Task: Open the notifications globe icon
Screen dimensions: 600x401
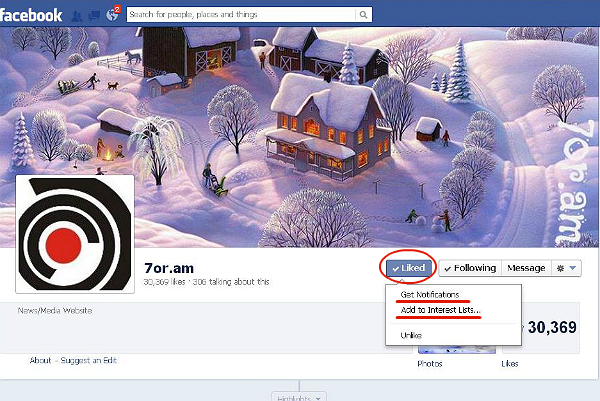Action: coord(112,15)
